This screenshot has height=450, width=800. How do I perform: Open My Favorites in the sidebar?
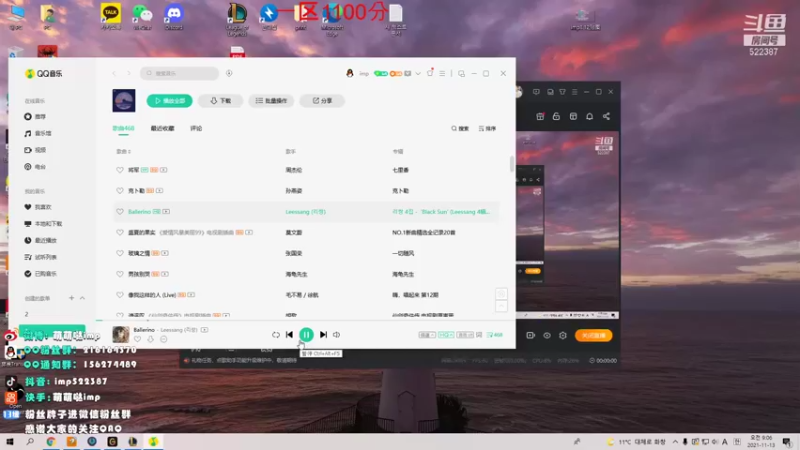tap(38, 207)
